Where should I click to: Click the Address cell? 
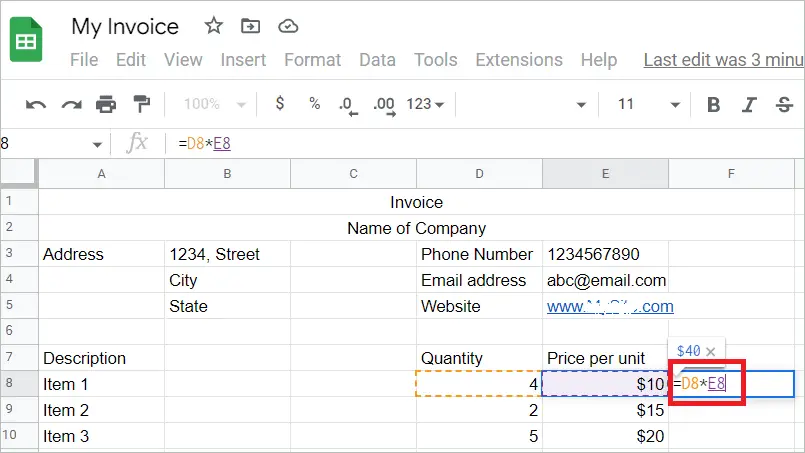pyautogui.click(x=102, y=254)
